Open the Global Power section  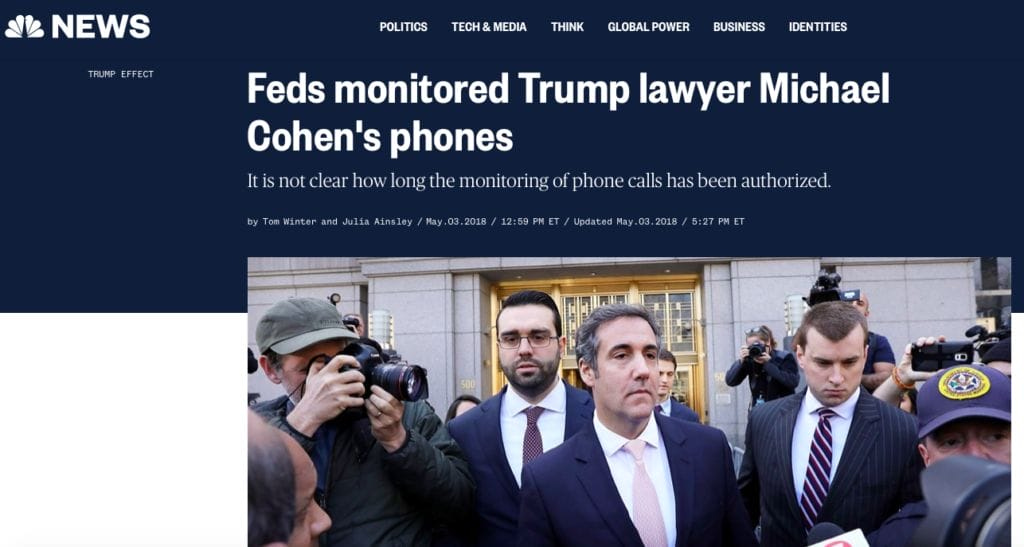tap(648, 27)
